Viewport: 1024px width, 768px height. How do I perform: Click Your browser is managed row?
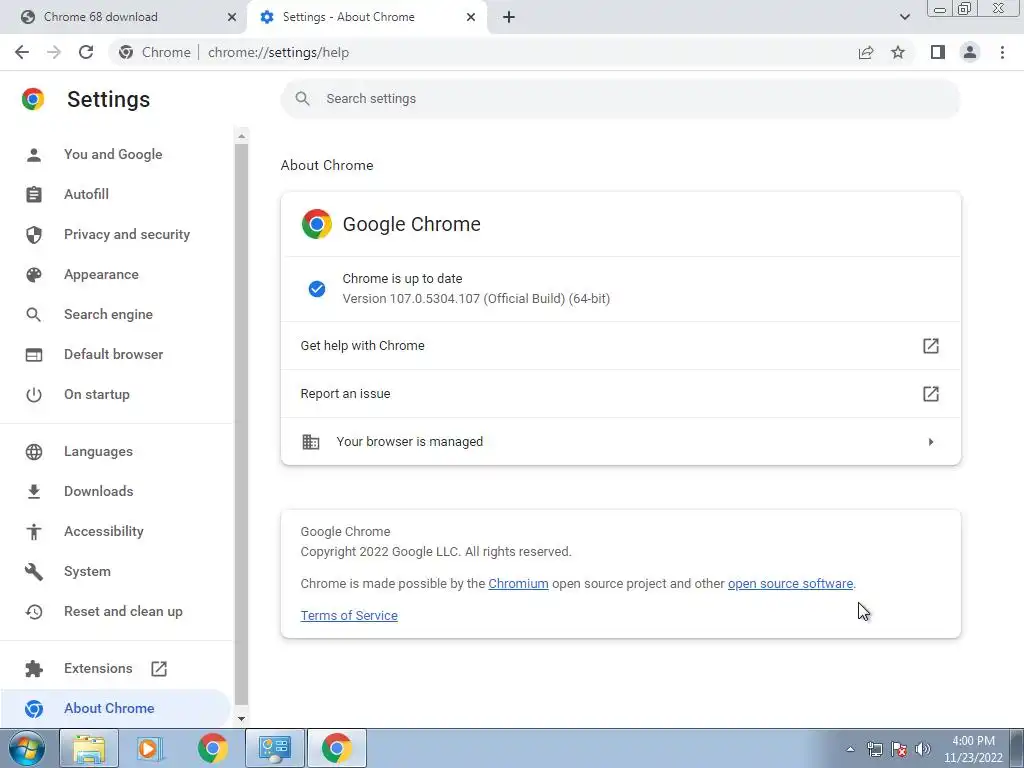pyautogui.click(x=620, y=441)
